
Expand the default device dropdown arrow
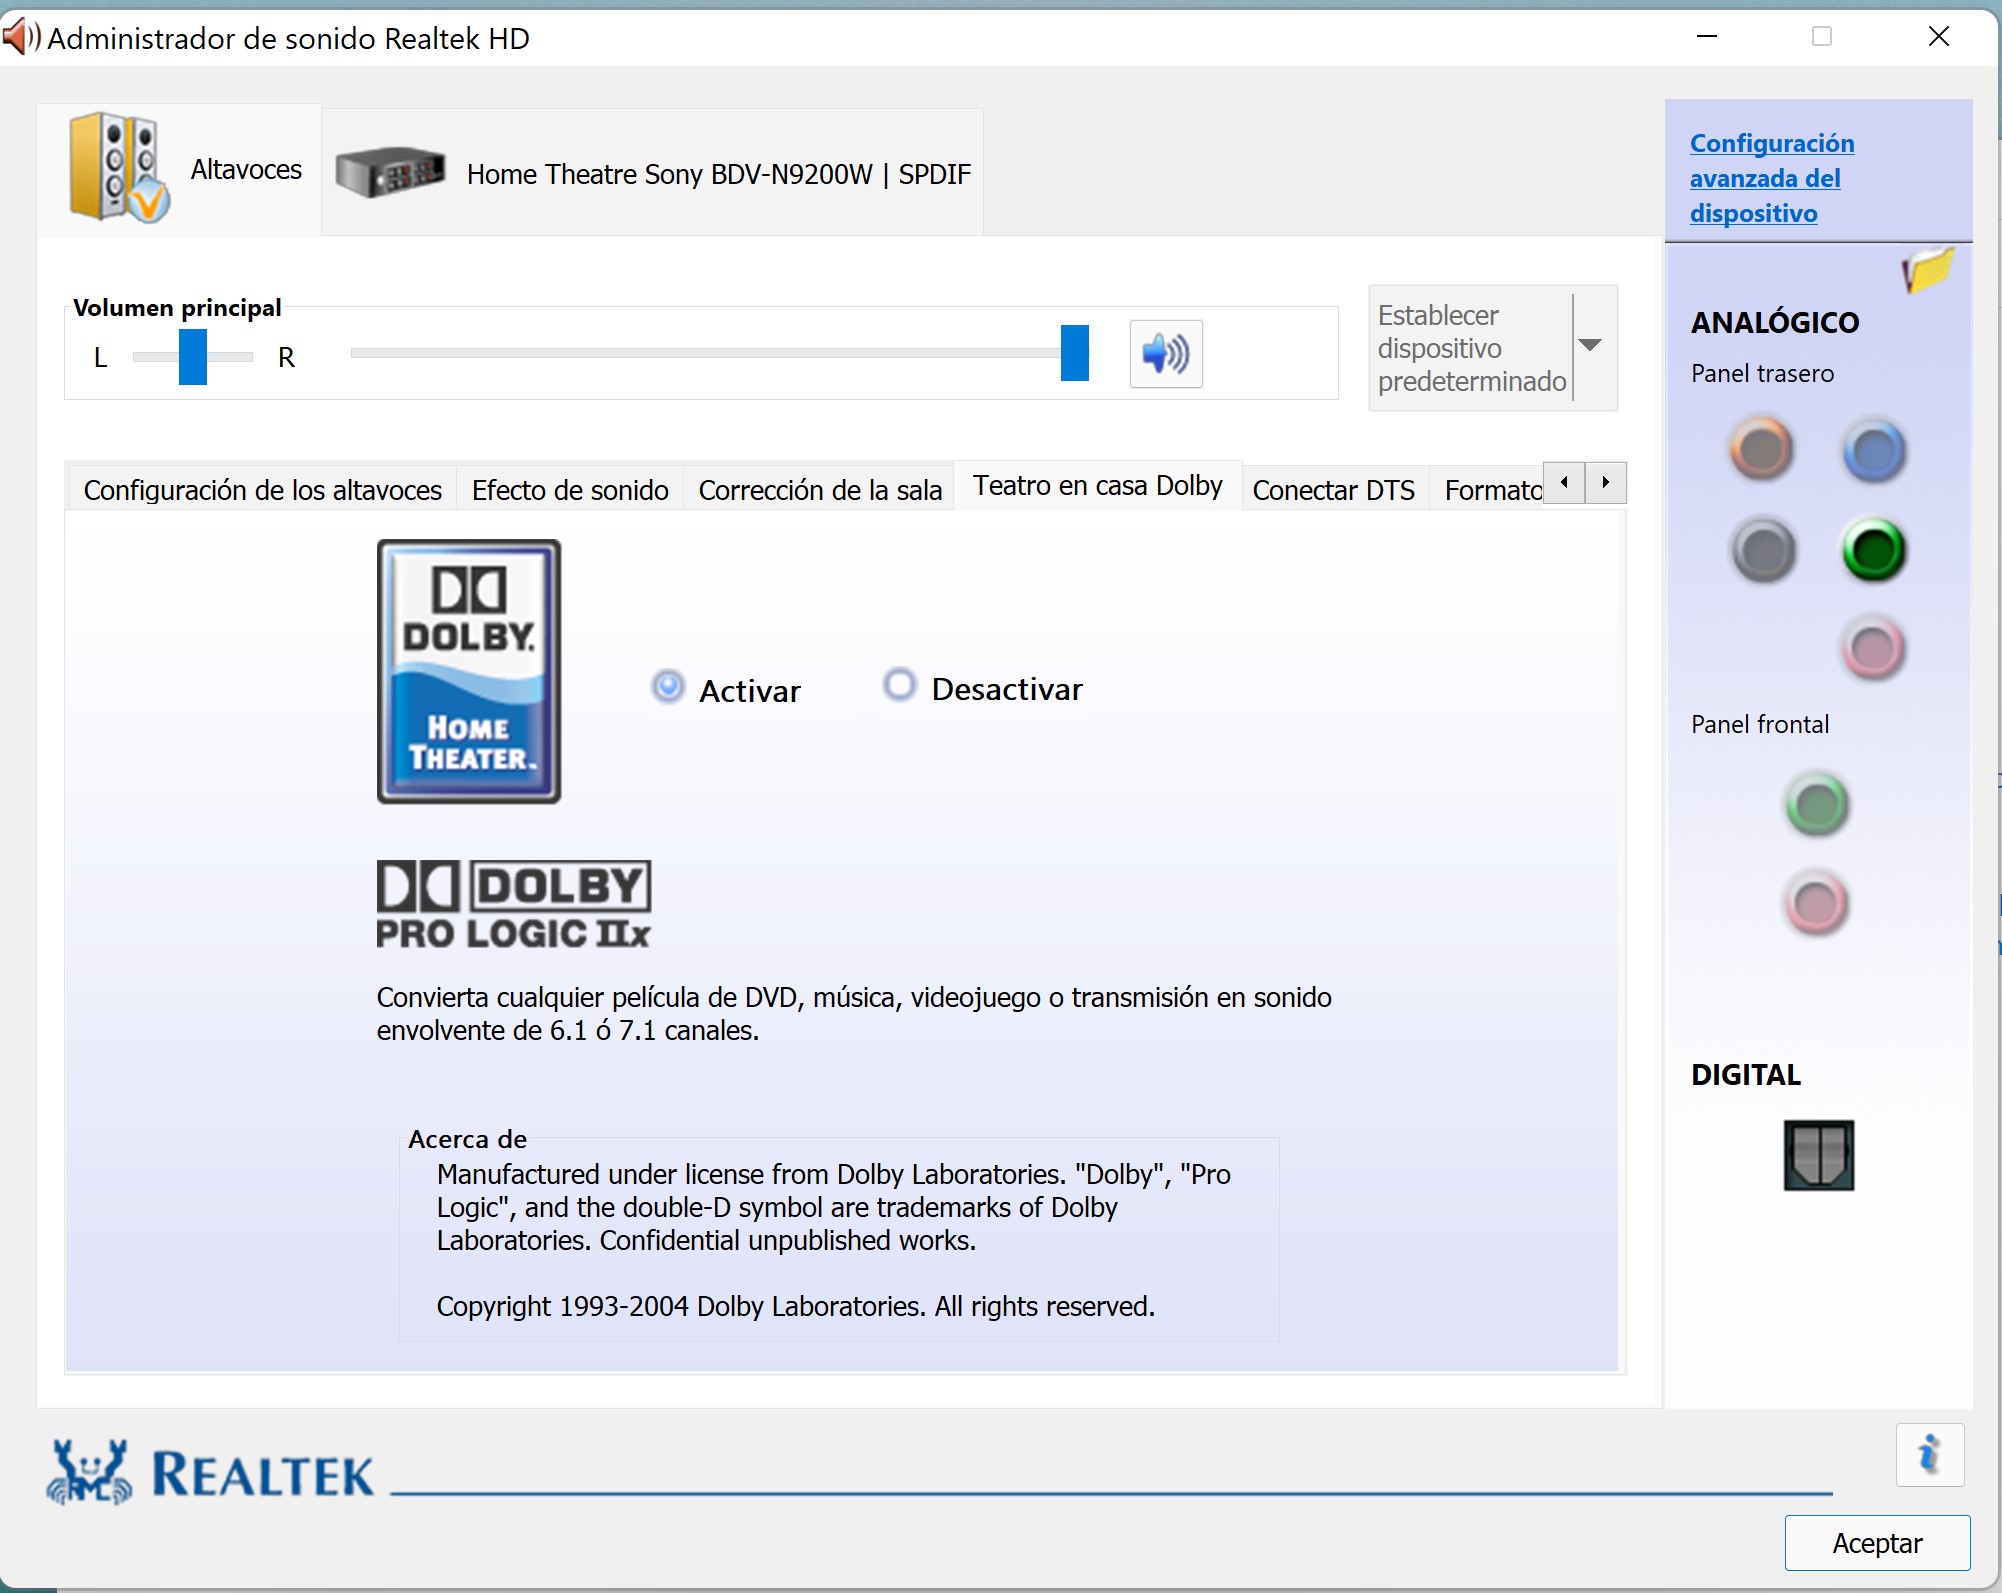click(1591, 346)
